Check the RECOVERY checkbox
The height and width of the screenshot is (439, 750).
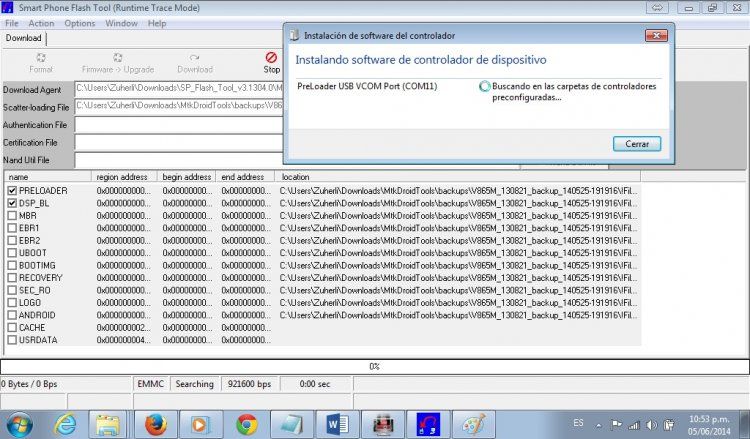12,277
